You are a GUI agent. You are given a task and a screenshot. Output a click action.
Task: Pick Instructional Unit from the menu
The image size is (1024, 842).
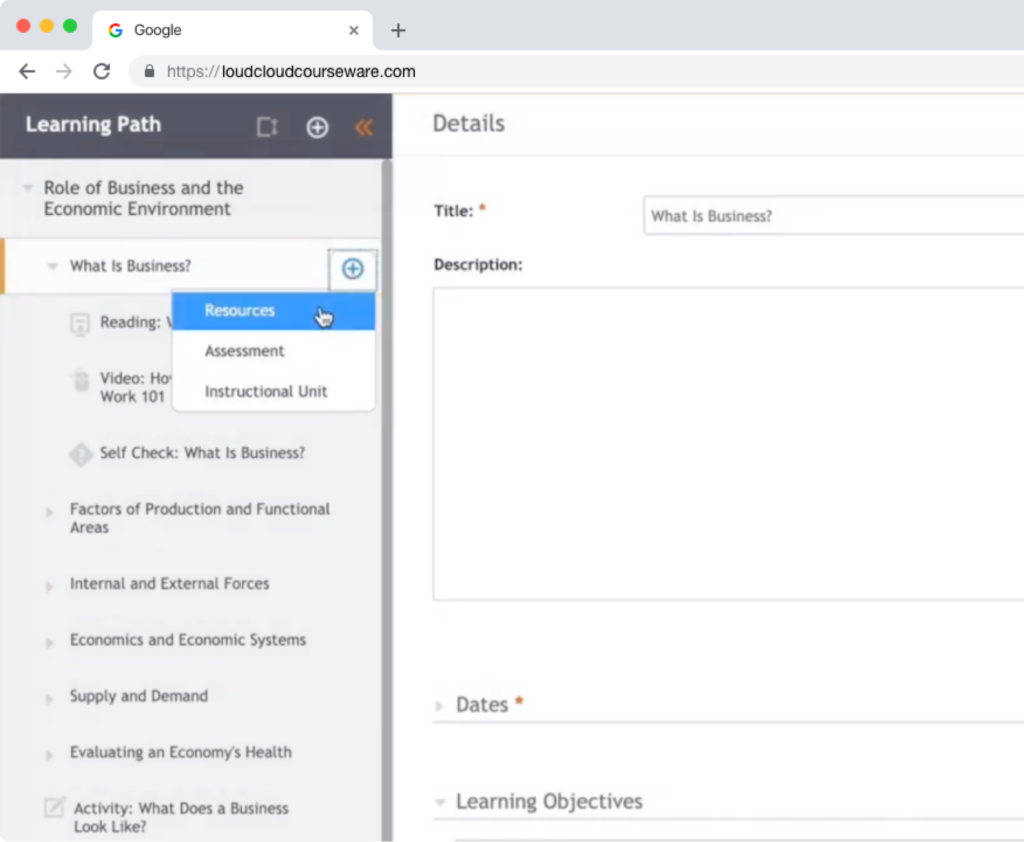[266, 391]
